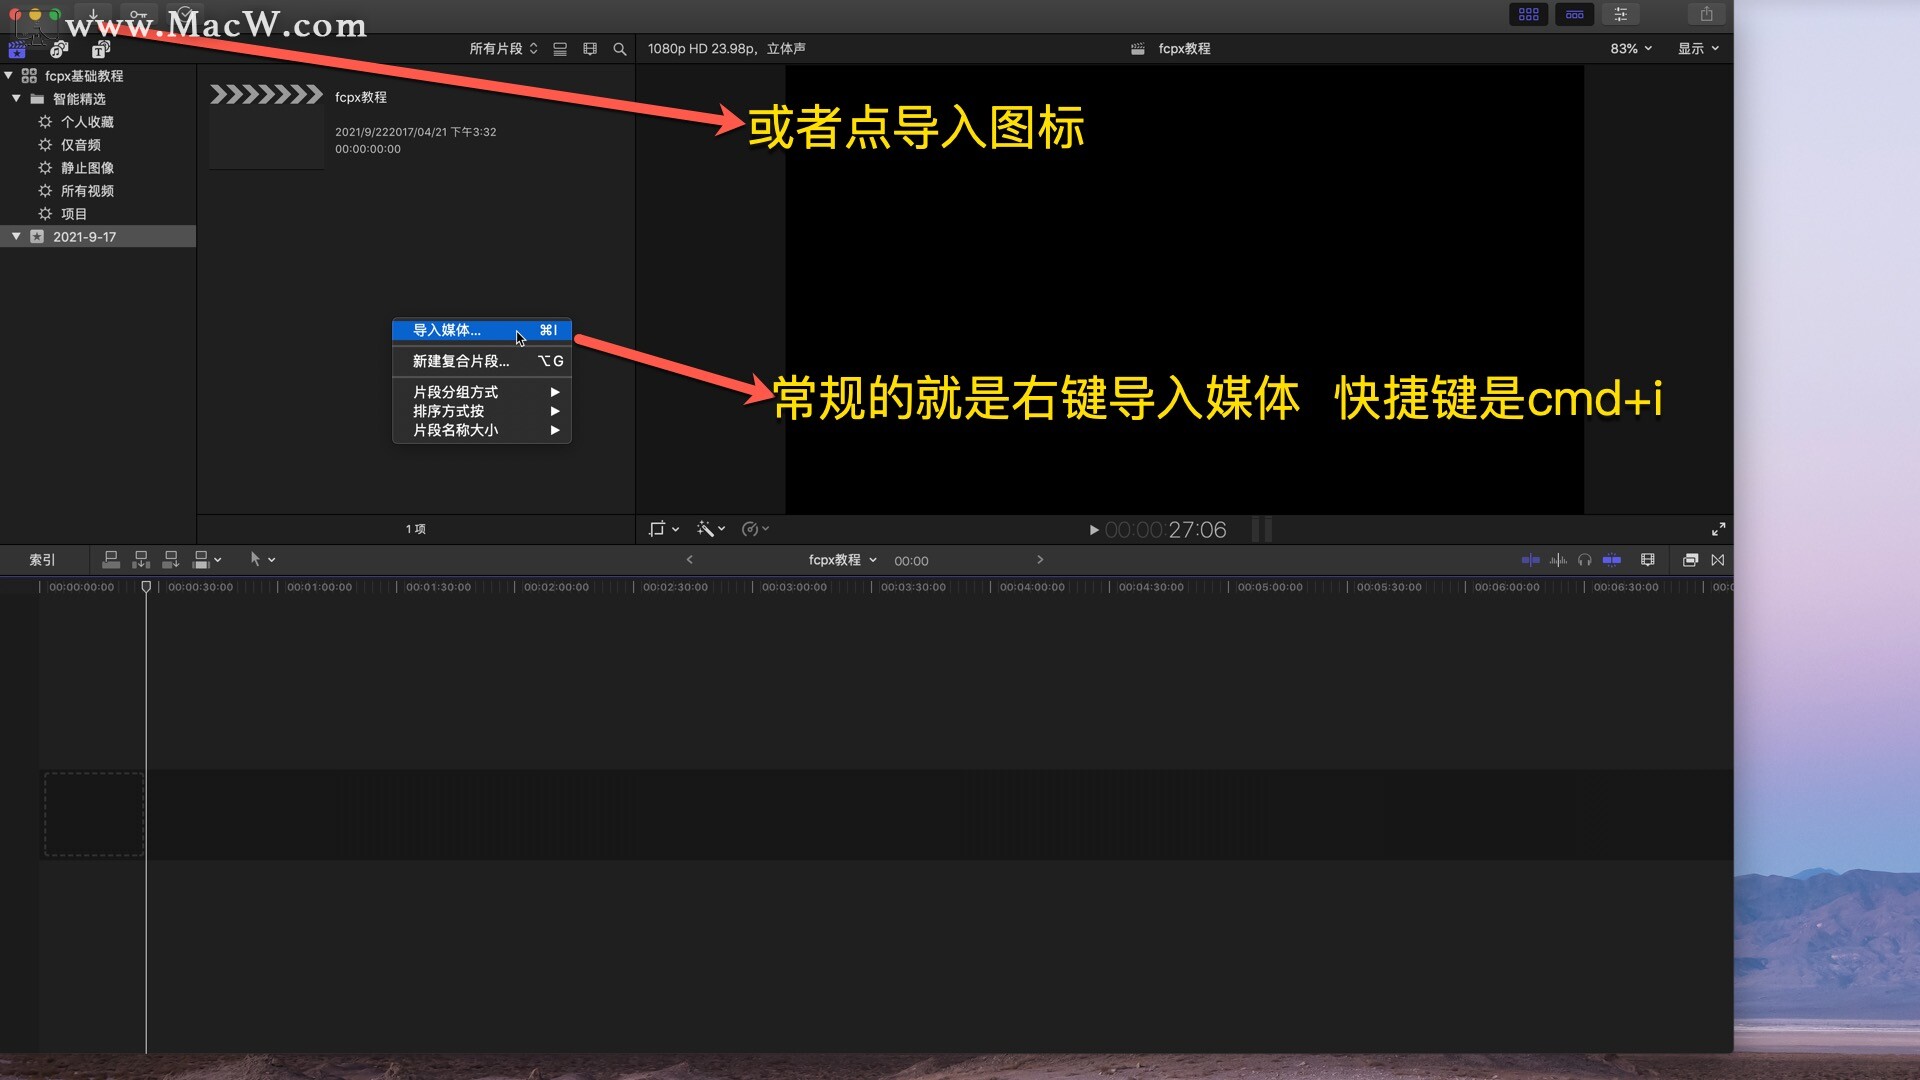This screenshot has width=1920, height=1080.
Task: Open the enhancement magic wand menu
Action: click(x=709, y=529)
